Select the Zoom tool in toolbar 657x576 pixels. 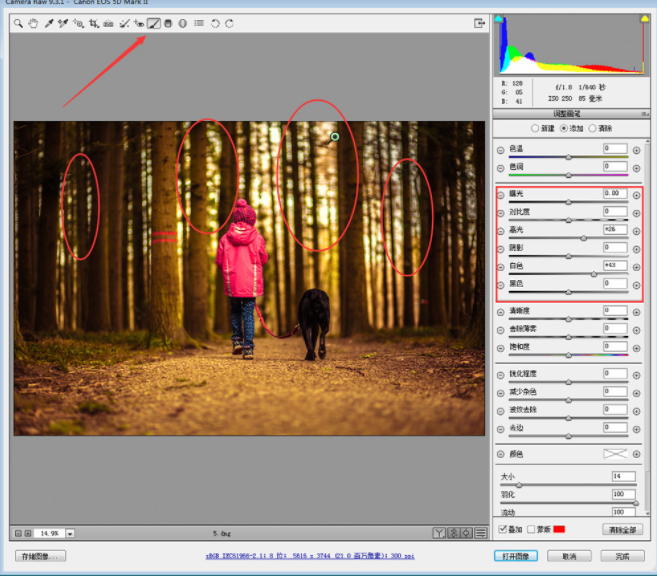[19, 23]
